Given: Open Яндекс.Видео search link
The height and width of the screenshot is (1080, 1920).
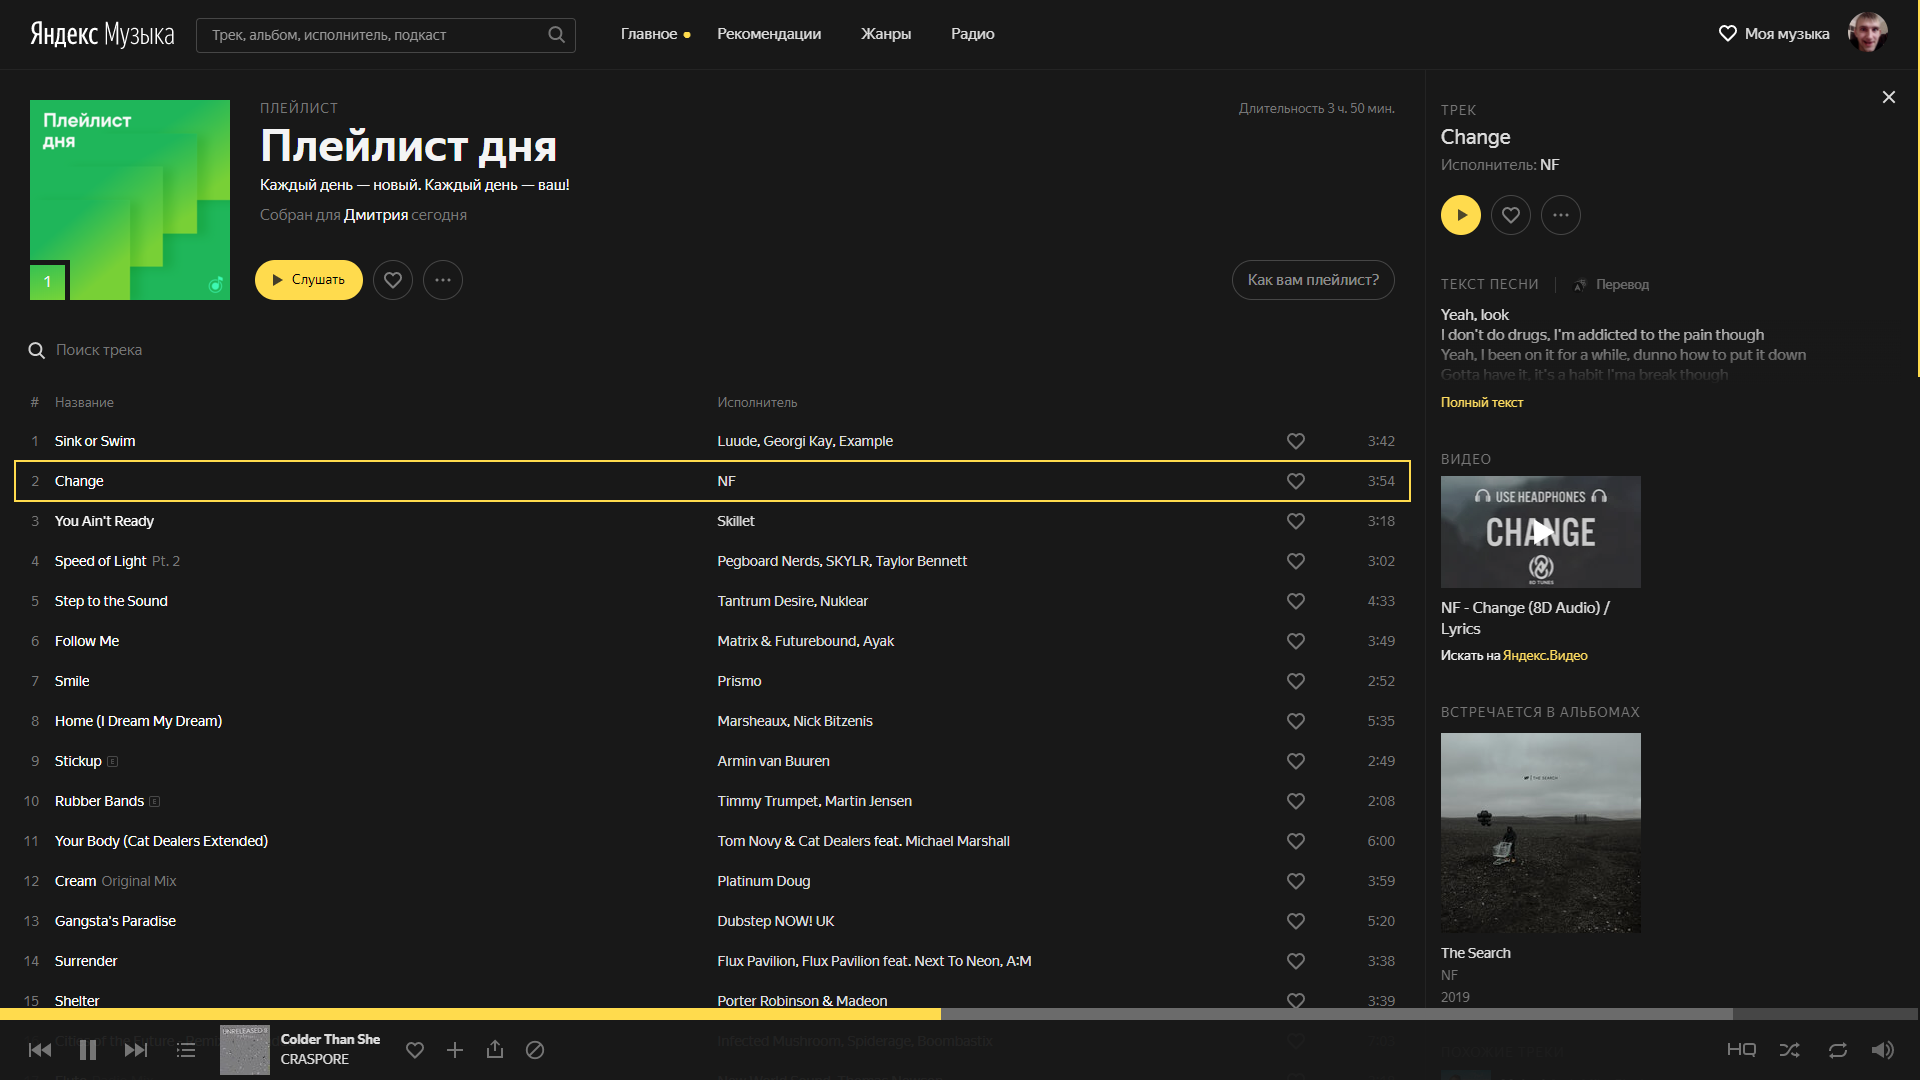Looking at the screenshot, I should 1545,655.
